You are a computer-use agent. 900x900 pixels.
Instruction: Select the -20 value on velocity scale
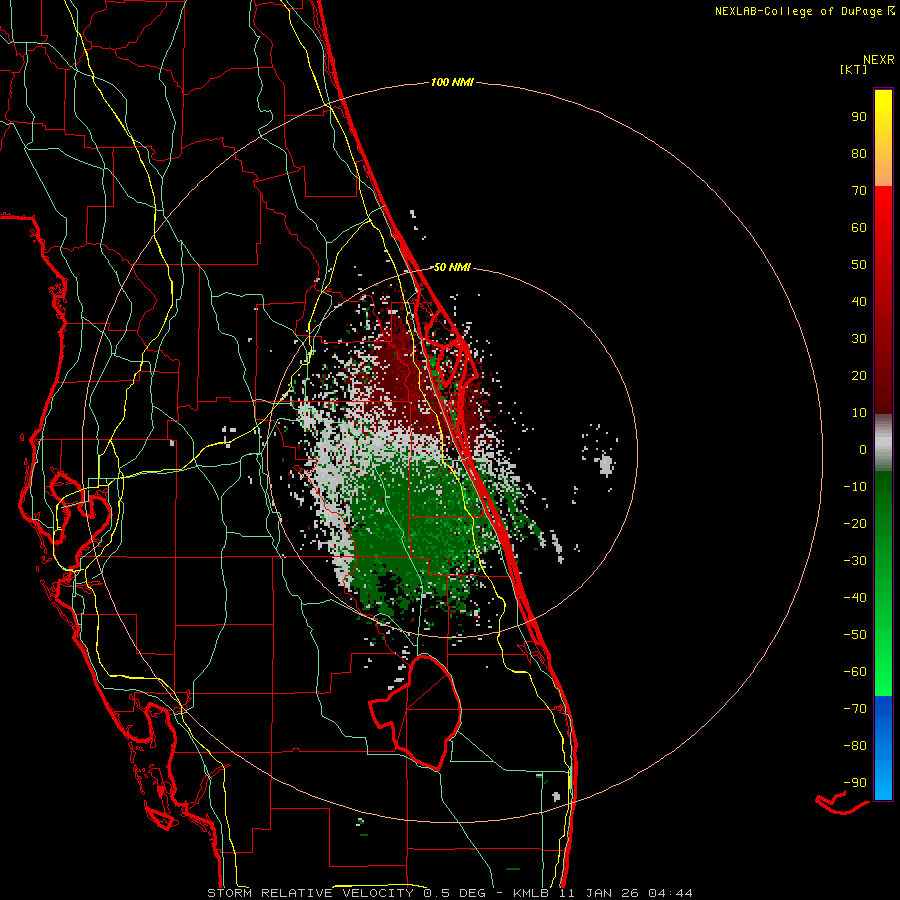[x=855, y=523]
